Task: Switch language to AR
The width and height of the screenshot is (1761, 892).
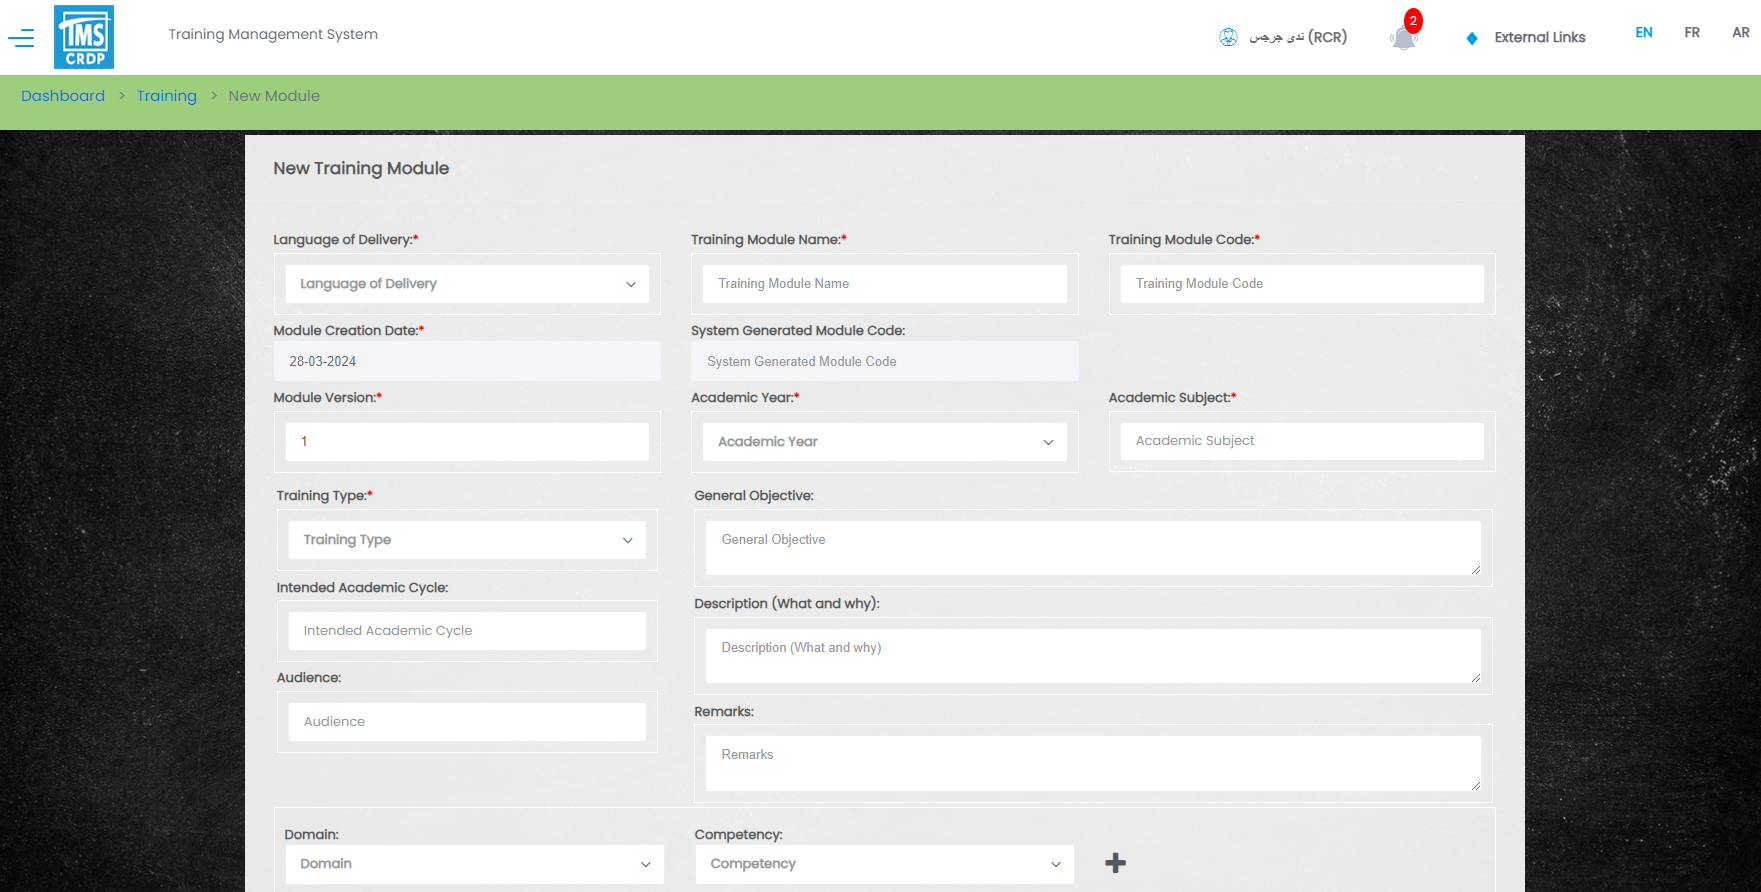Action: point(1740,33)
